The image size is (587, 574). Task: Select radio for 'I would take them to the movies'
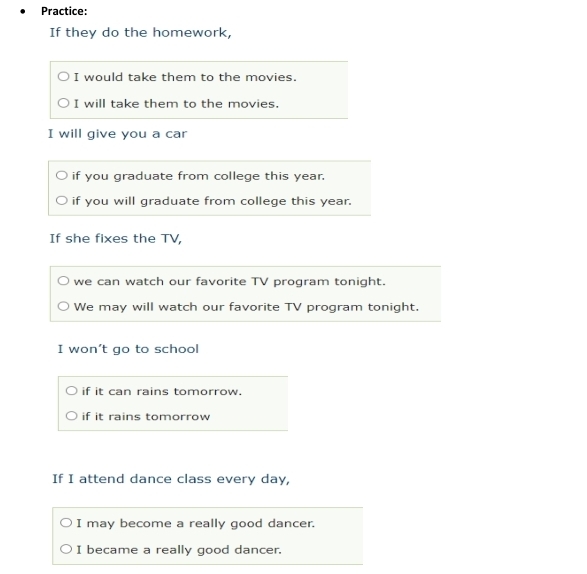point(63,76)
